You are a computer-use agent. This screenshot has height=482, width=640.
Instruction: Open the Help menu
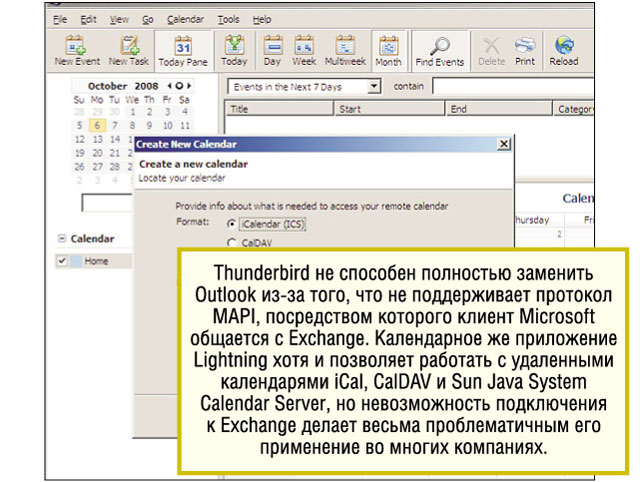[x=262, y=19]
